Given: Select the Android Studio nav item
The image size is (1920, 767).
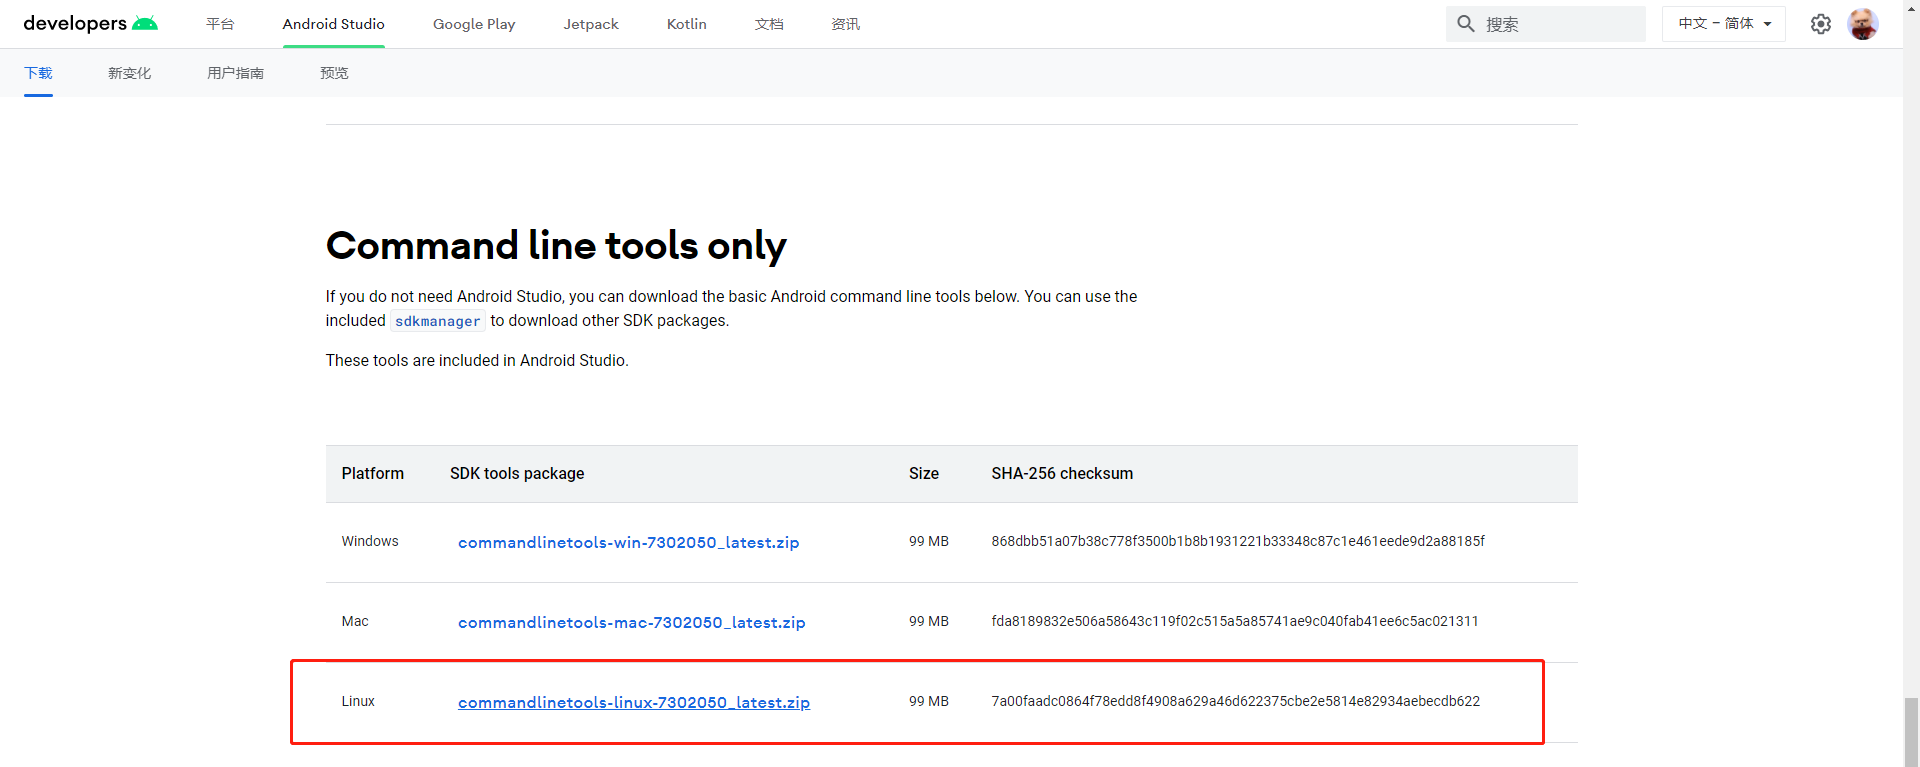Looking at the screenshot, I should 333,24.
